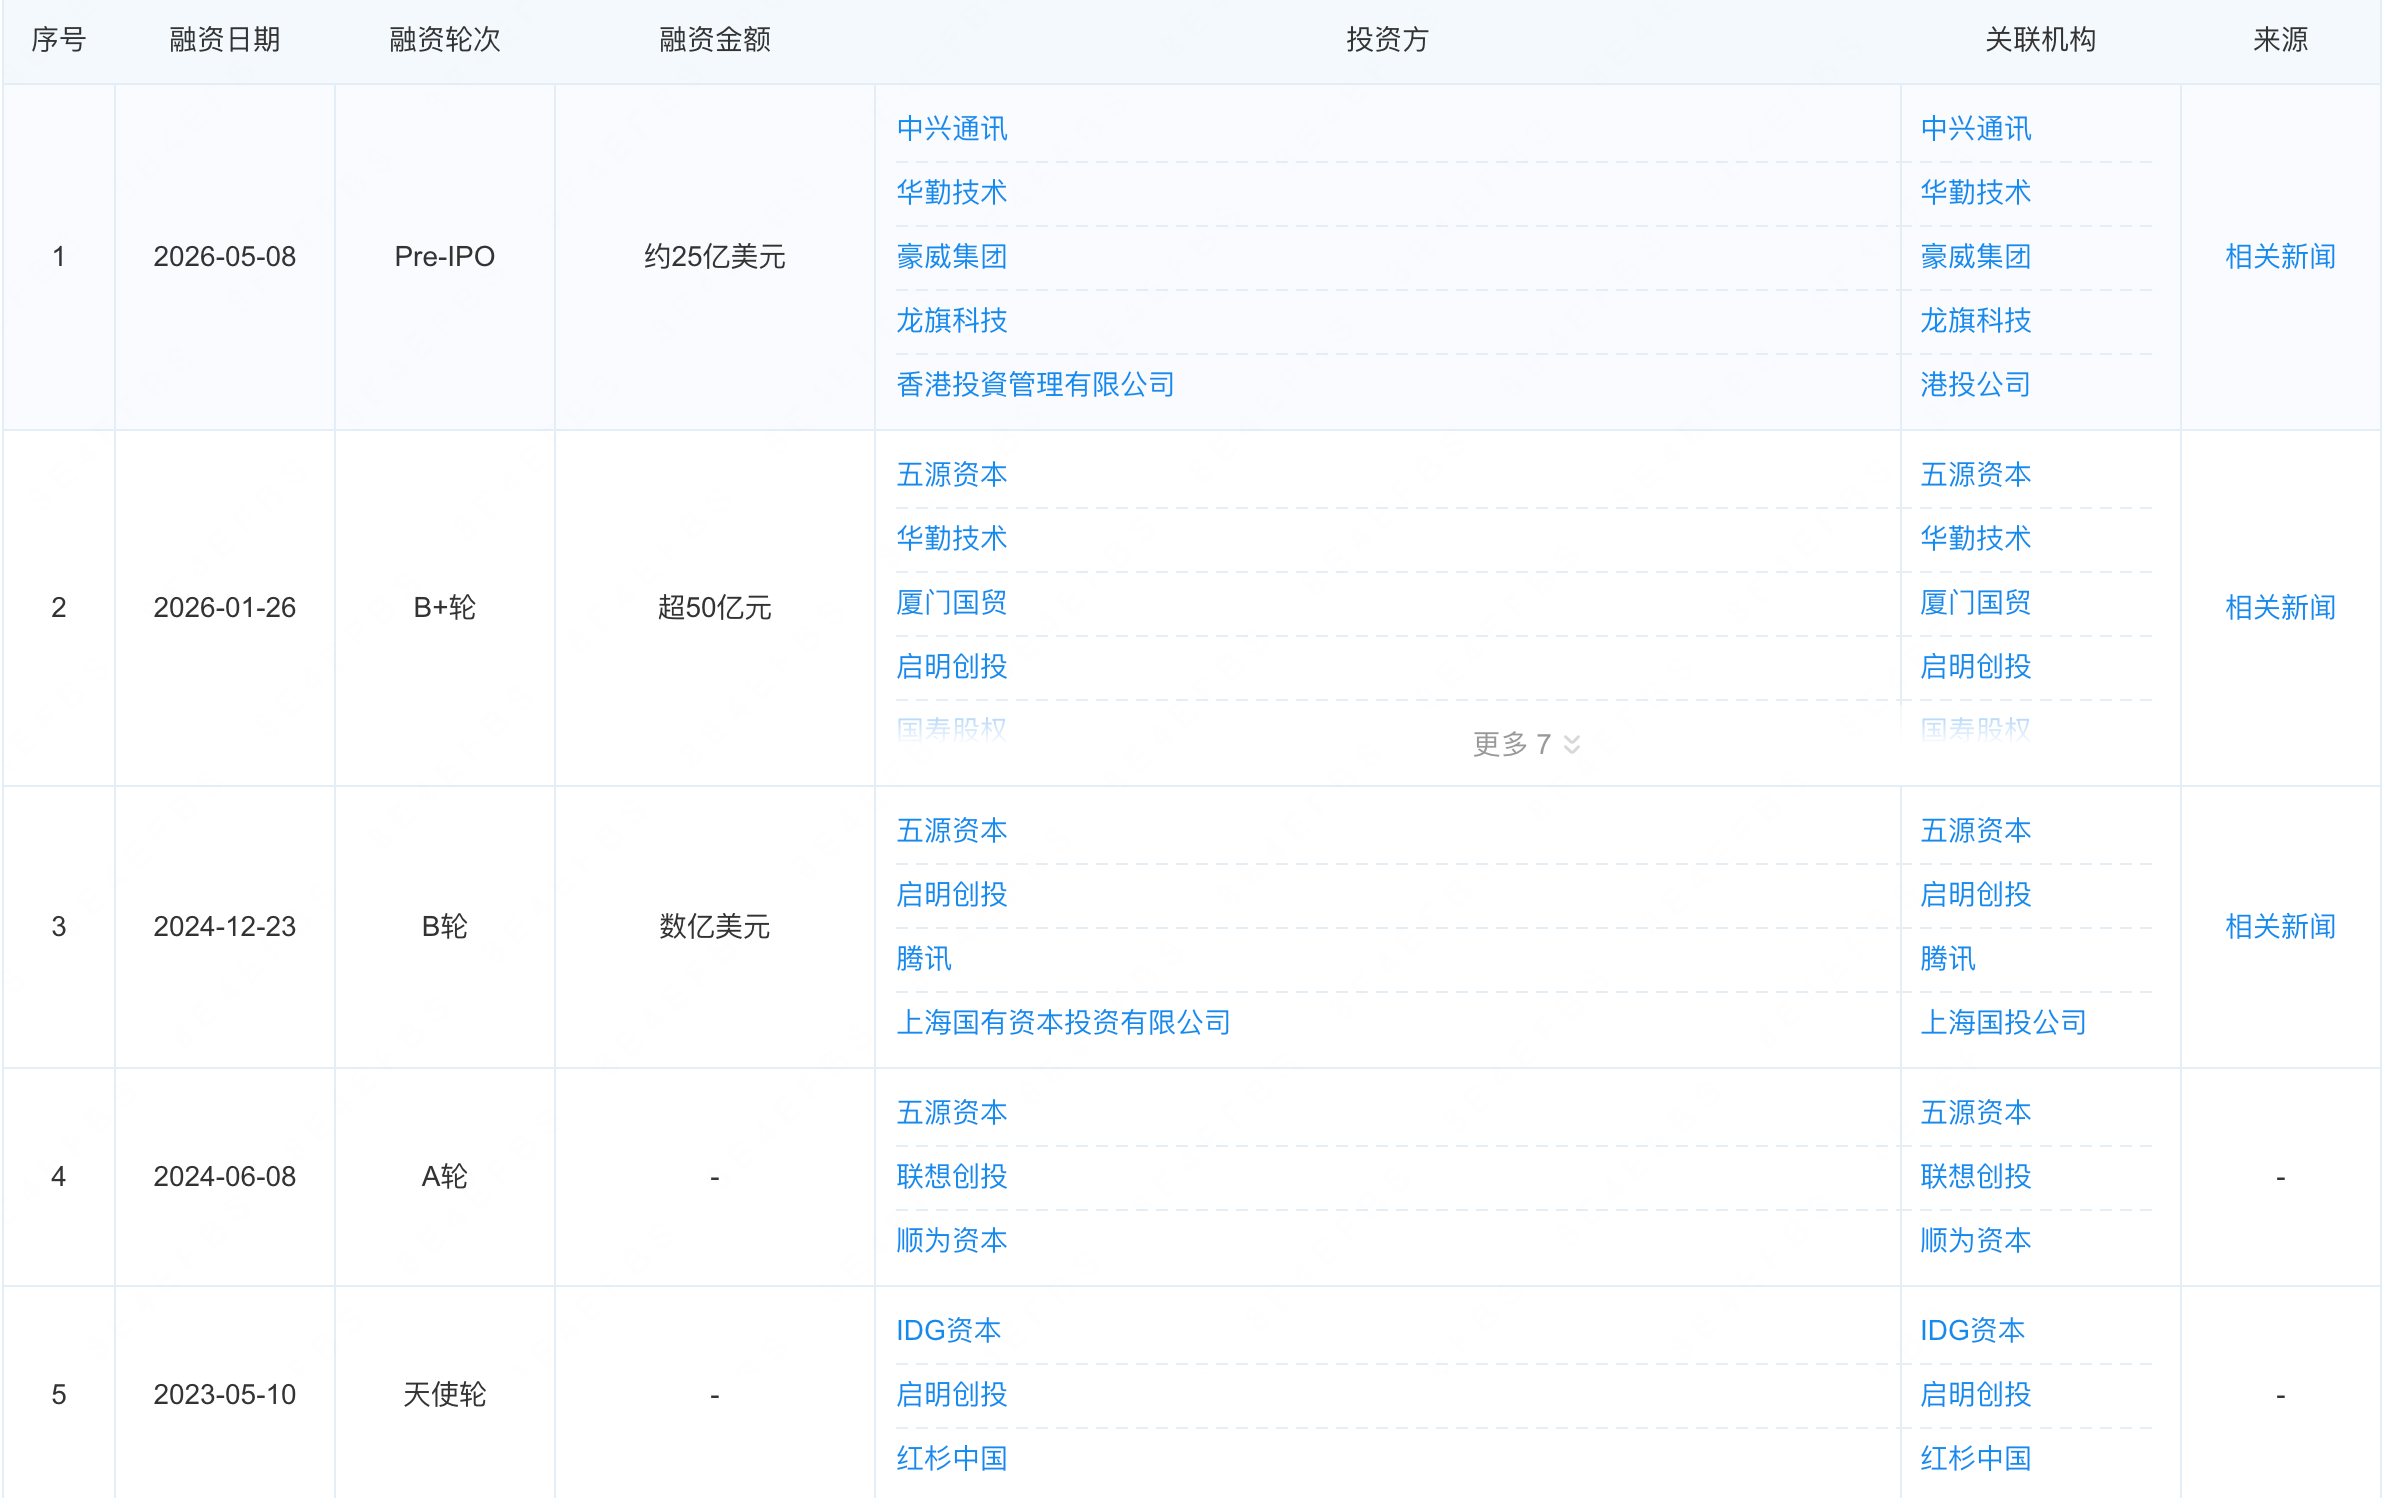Expand the 更多 7 investors list

(x=1526, y=744)
